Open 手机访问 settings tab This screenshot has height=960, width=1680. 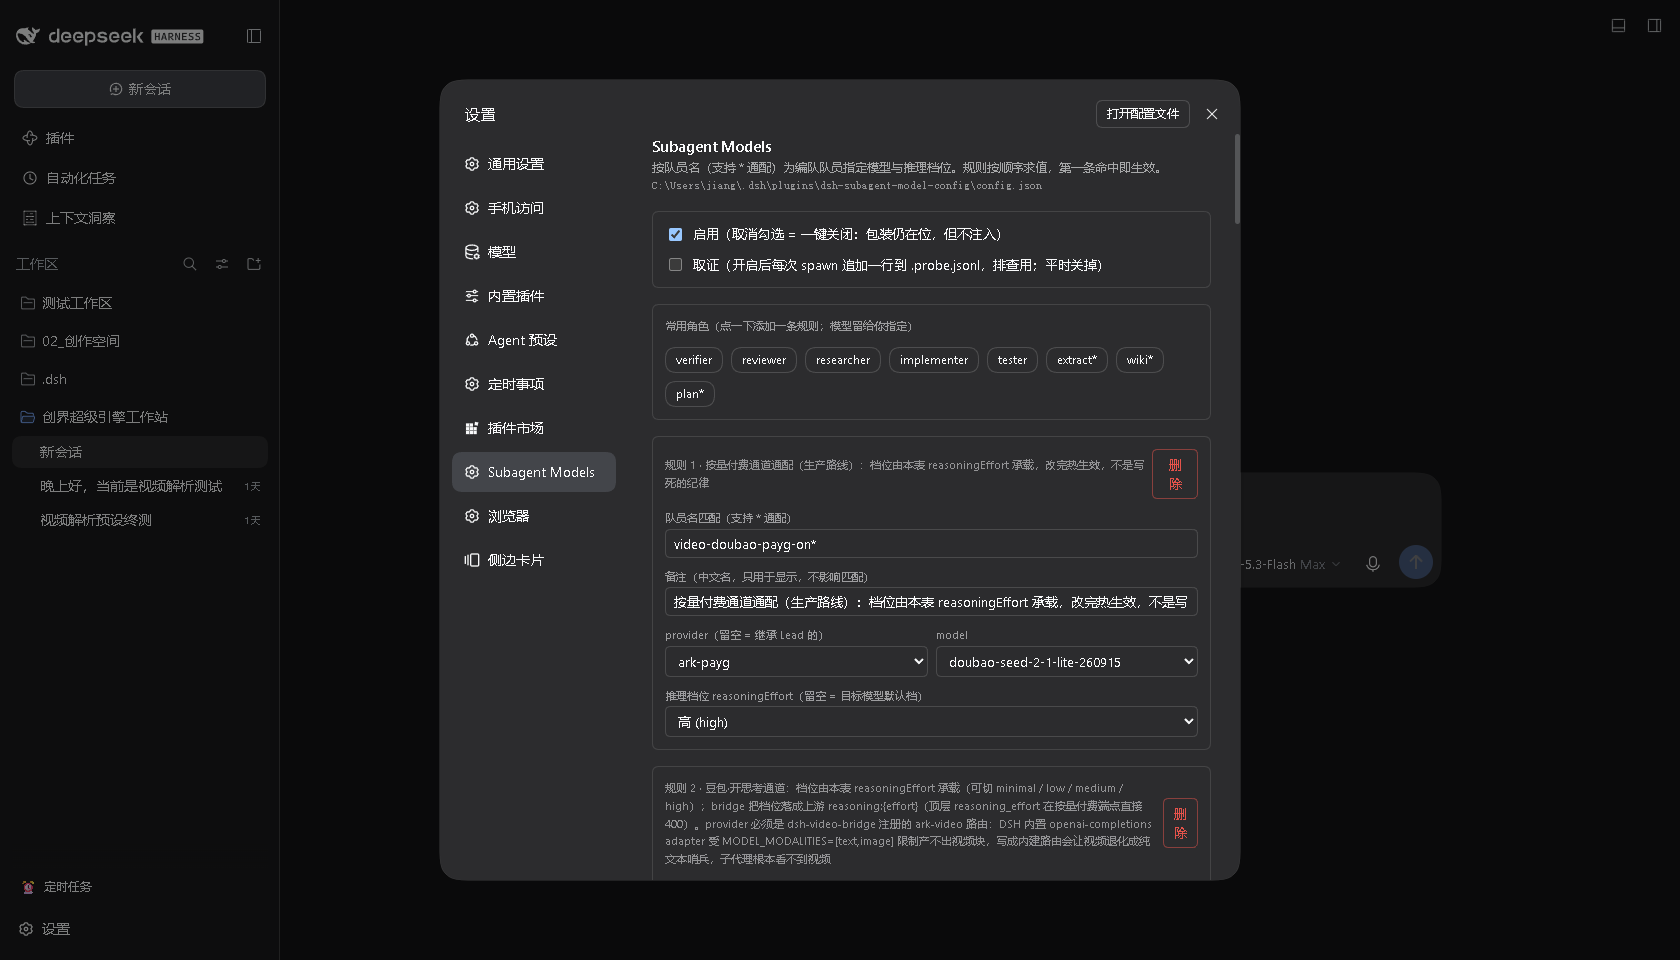point(534,208)
